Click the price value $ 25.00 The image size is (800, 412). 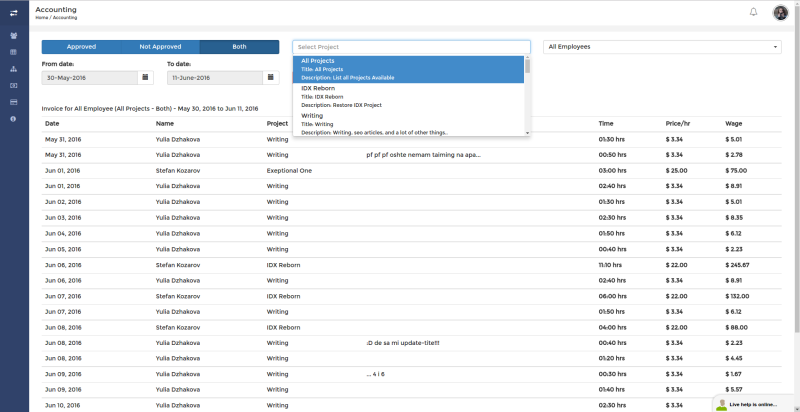coord(677,171)
